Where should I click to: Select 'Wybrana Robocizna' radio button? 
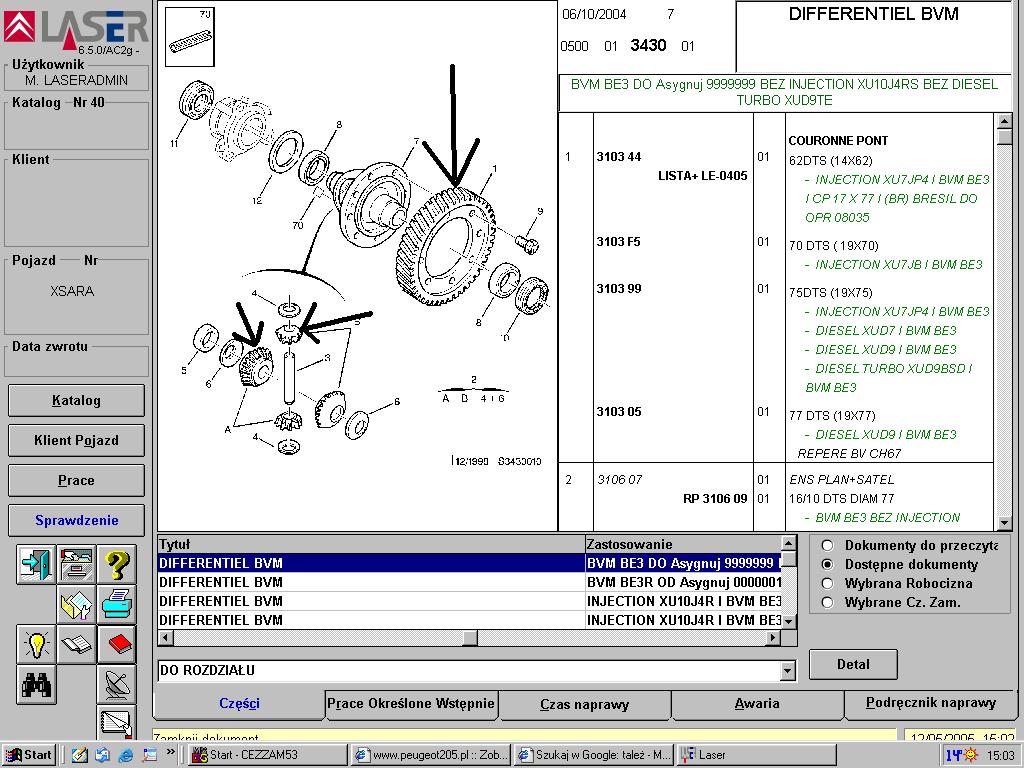827,583
